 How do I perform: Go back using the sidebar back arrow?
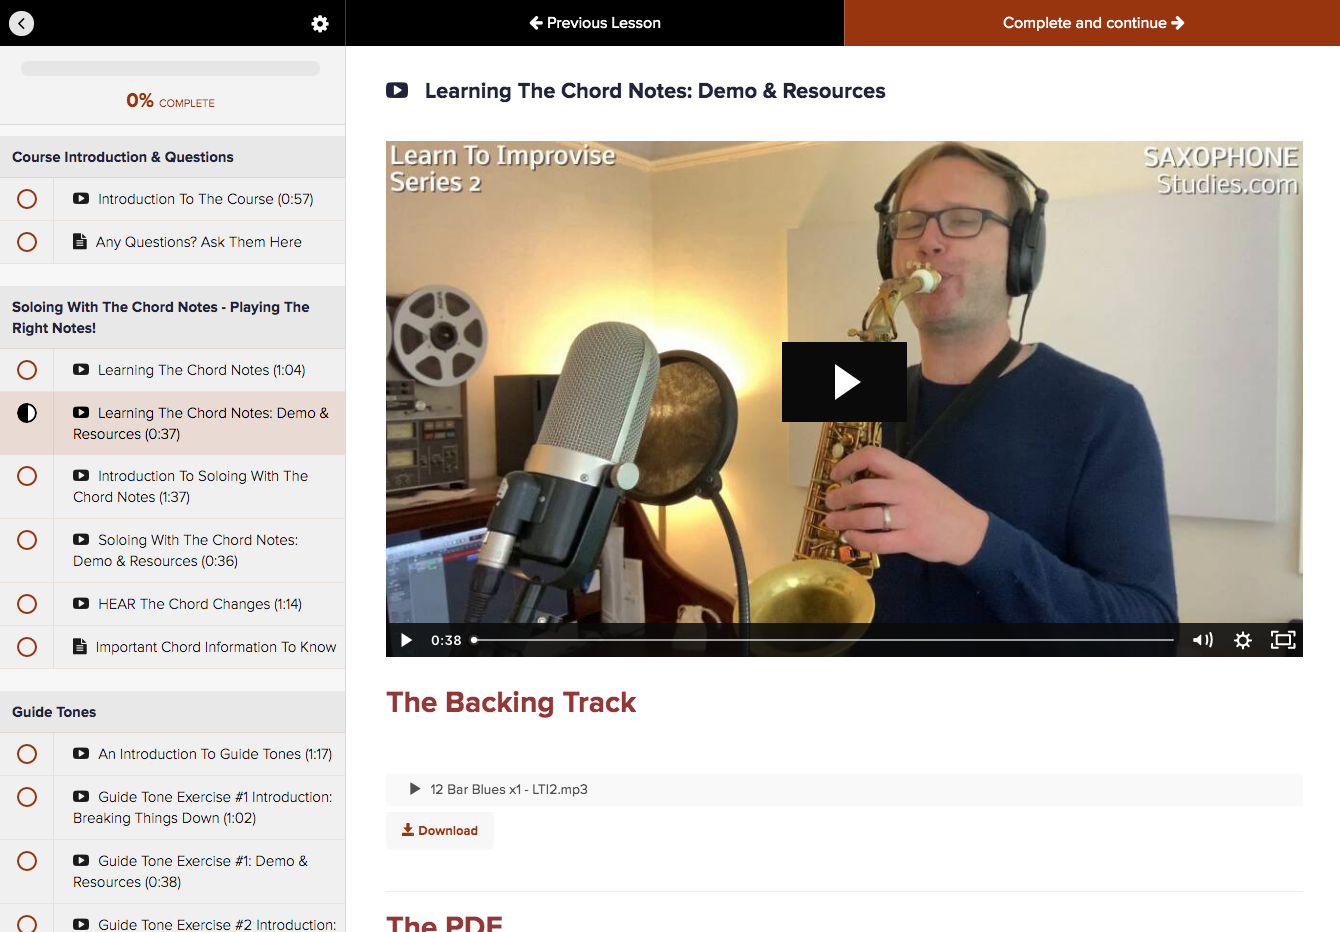[x=21, y=23]
